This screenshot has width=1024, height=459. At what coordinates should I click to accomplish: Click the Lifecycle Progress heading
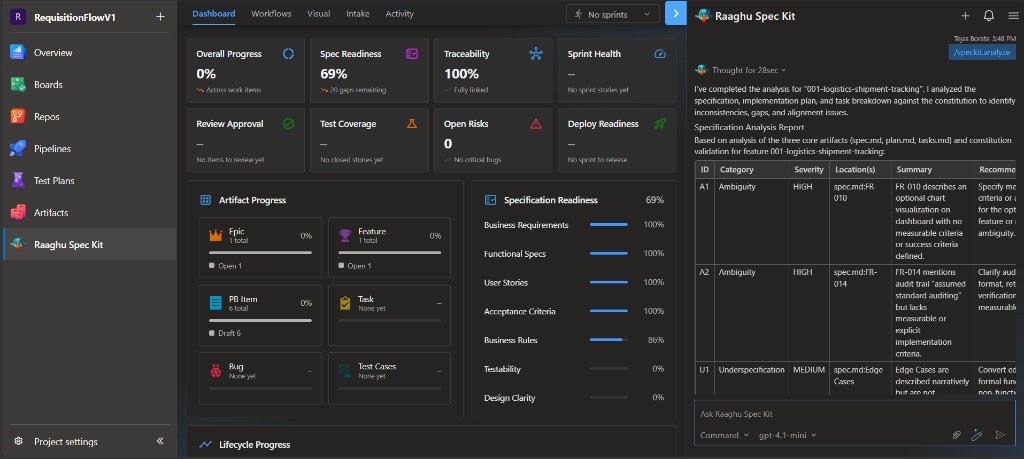[255, 445]
